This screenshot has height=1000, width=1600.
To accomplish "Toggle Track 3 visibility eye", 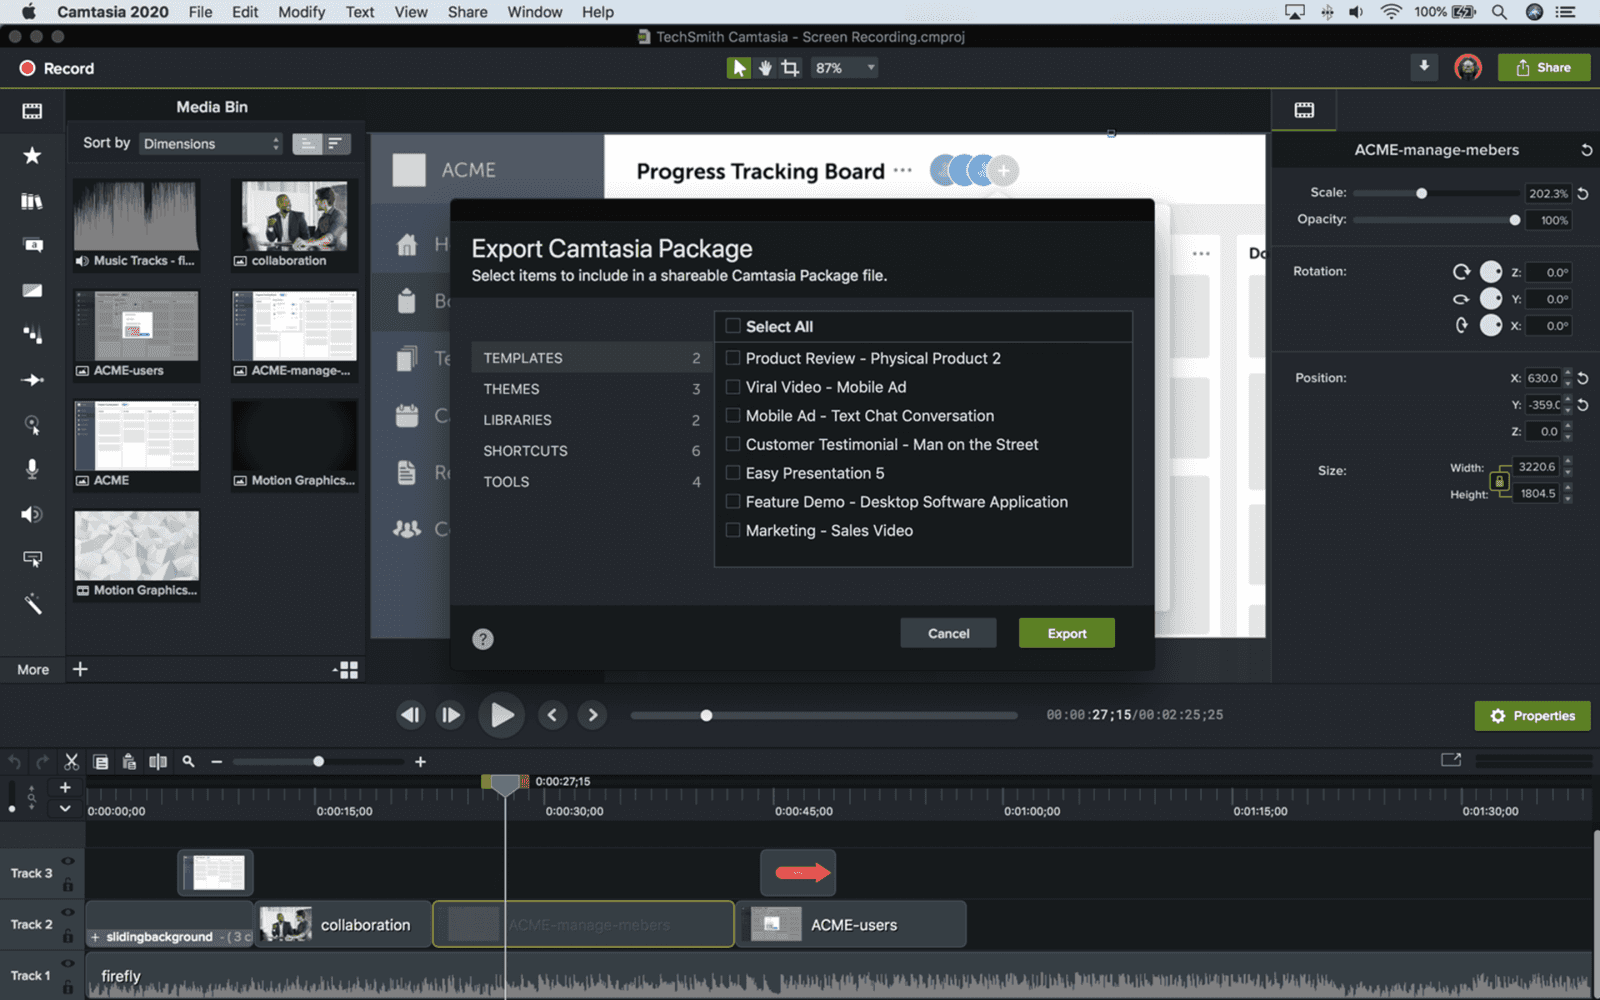I will point(68,861).
